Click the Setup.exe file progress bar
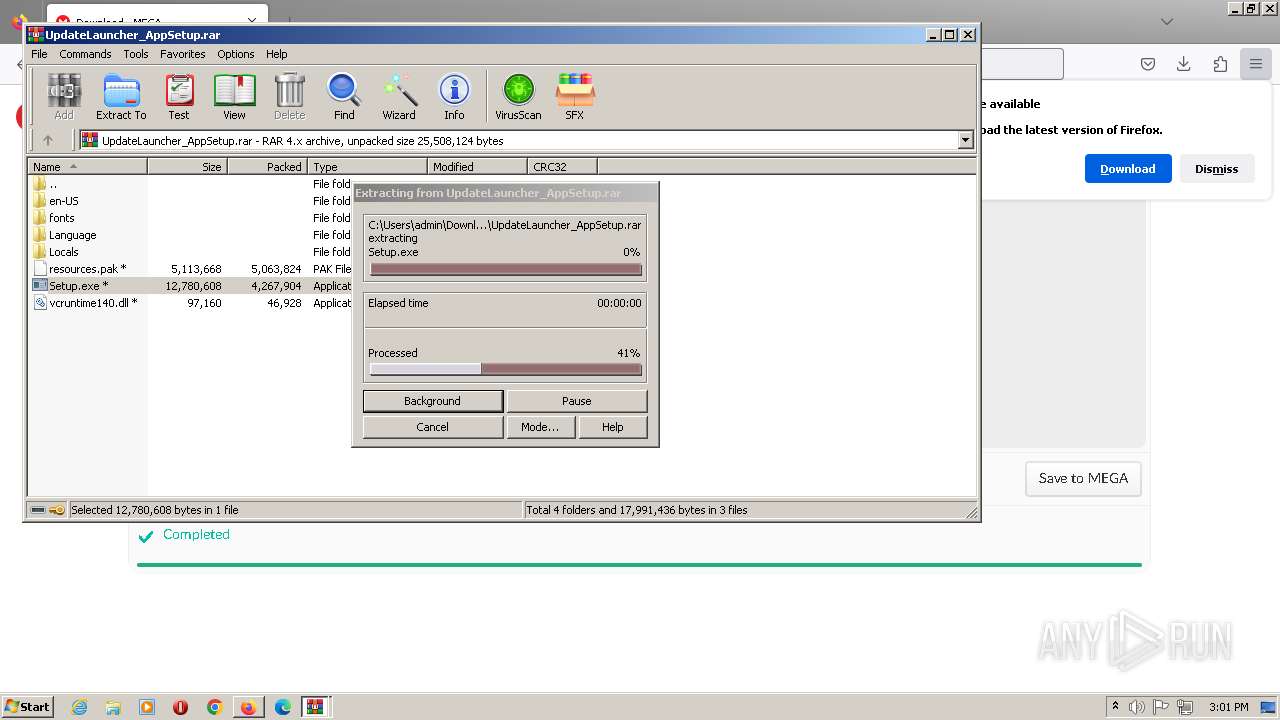Screen dimensions: 1280x720 coord(505,269)
